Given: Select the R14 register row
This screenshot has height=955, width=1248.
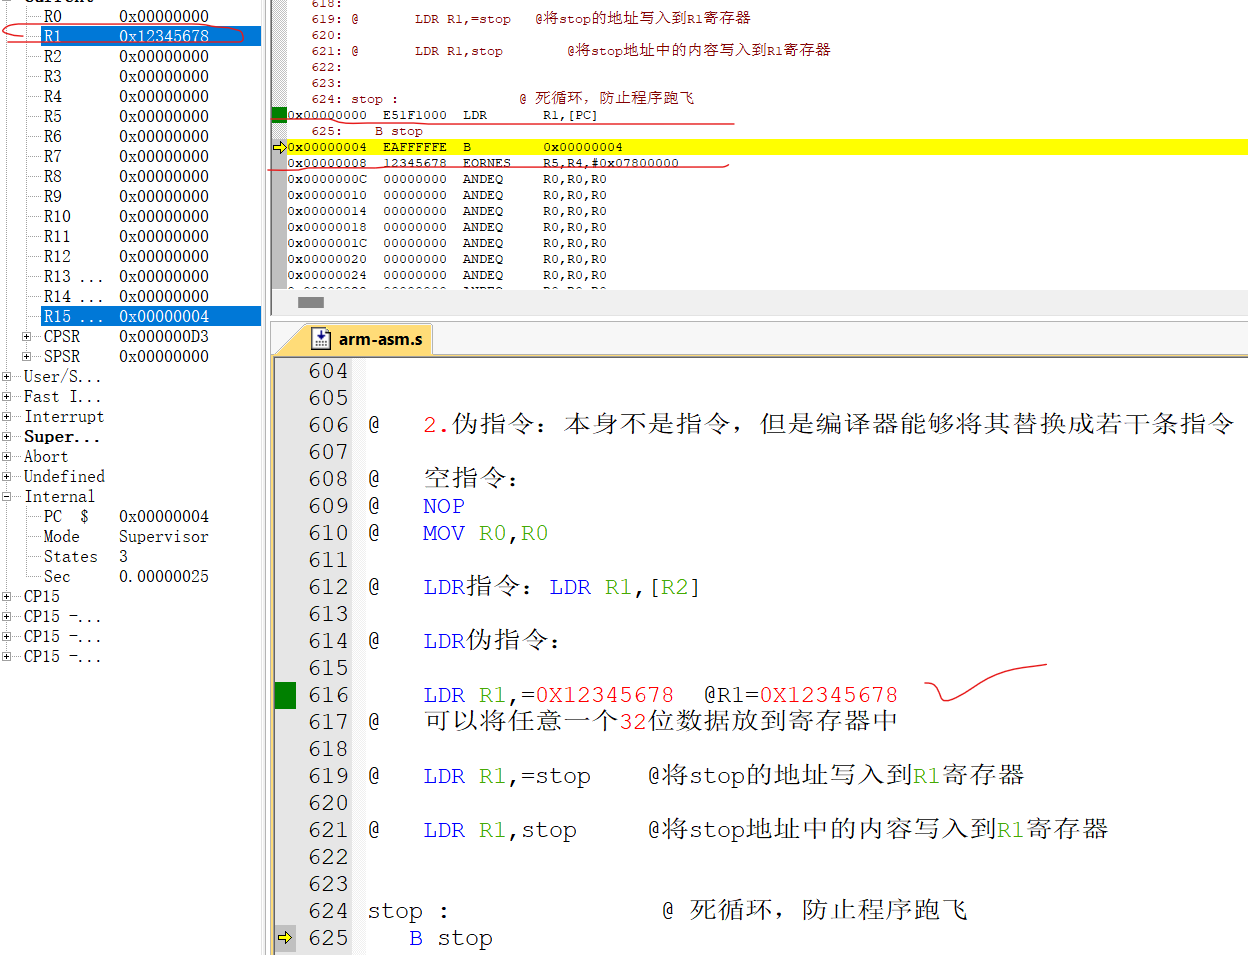Looking at the screenshot, I should click(x=150, y=296).
